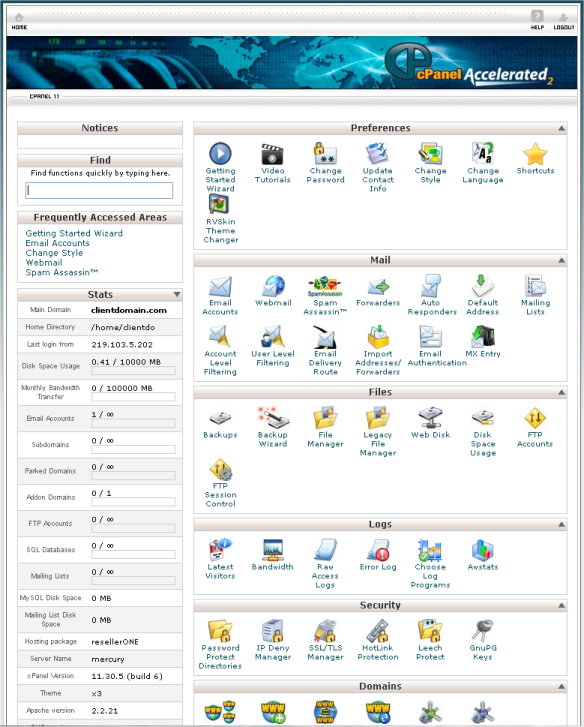View the Error Log
Screen dimensions: 584x727
point(379,550)
